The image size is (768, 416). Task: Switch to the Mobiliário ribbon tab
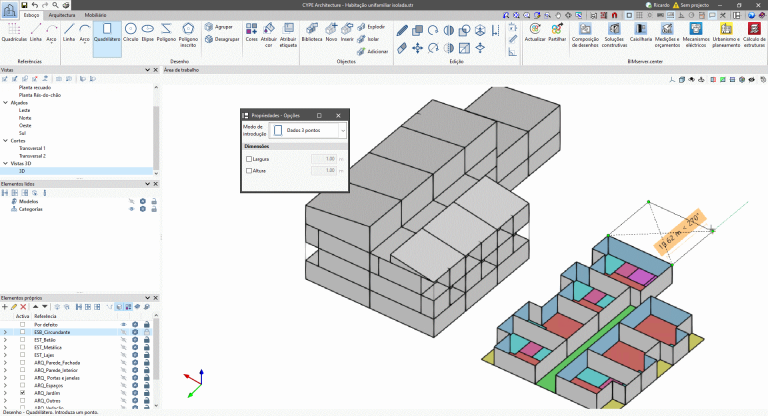pos(96,15)
